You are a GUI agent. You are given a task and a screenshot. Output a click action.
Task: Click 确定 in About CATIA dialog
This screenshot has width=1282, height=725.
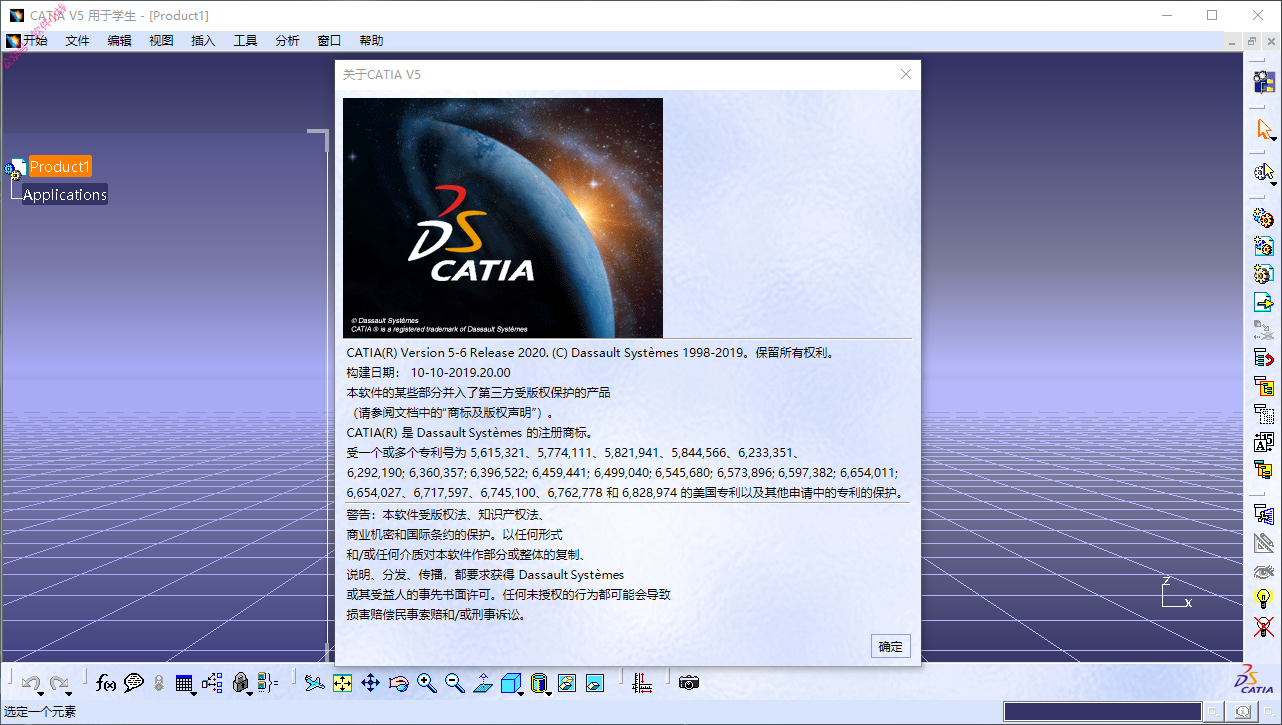(x=891, y=646)
